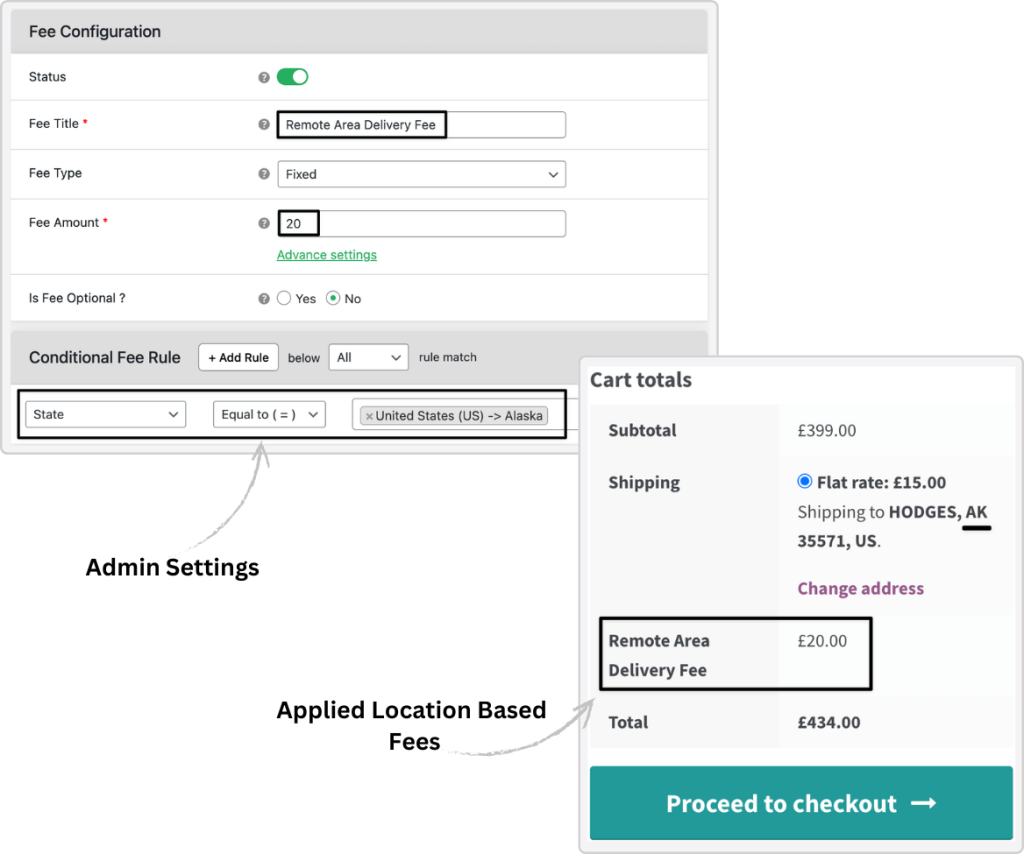The width and height of the screenshot is (1024, 854).
Task: Click the help icon beside Is Fee Optional
Action: 264,298
